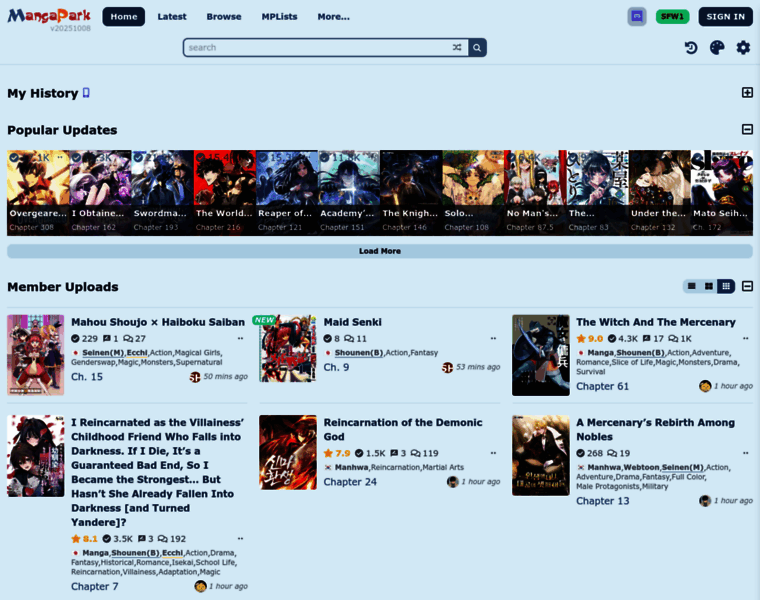The image size is (760, 600).
Task: Open Chapter 24 of Demonic God
Action: point(350,482)
